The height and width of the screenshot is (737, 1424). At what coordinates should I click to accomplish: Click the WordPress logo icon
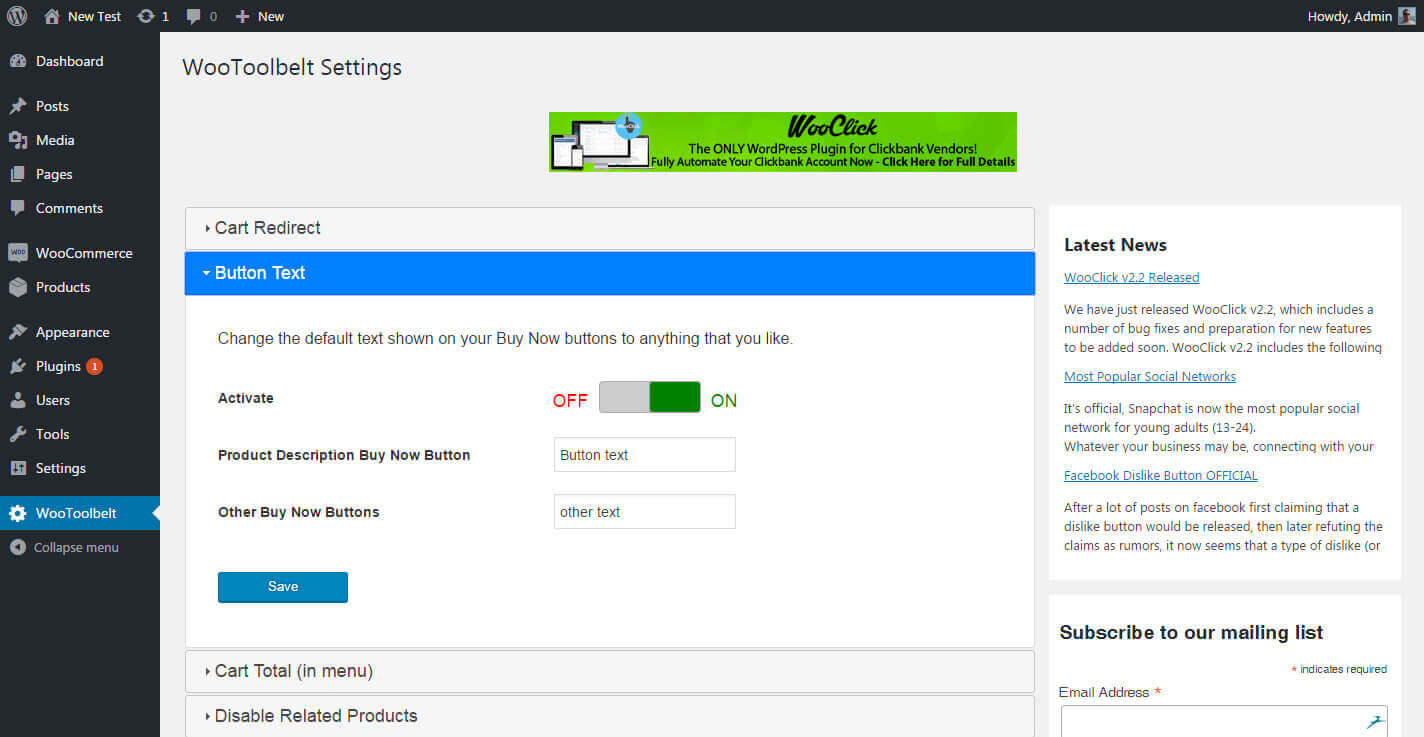(17, 16)
